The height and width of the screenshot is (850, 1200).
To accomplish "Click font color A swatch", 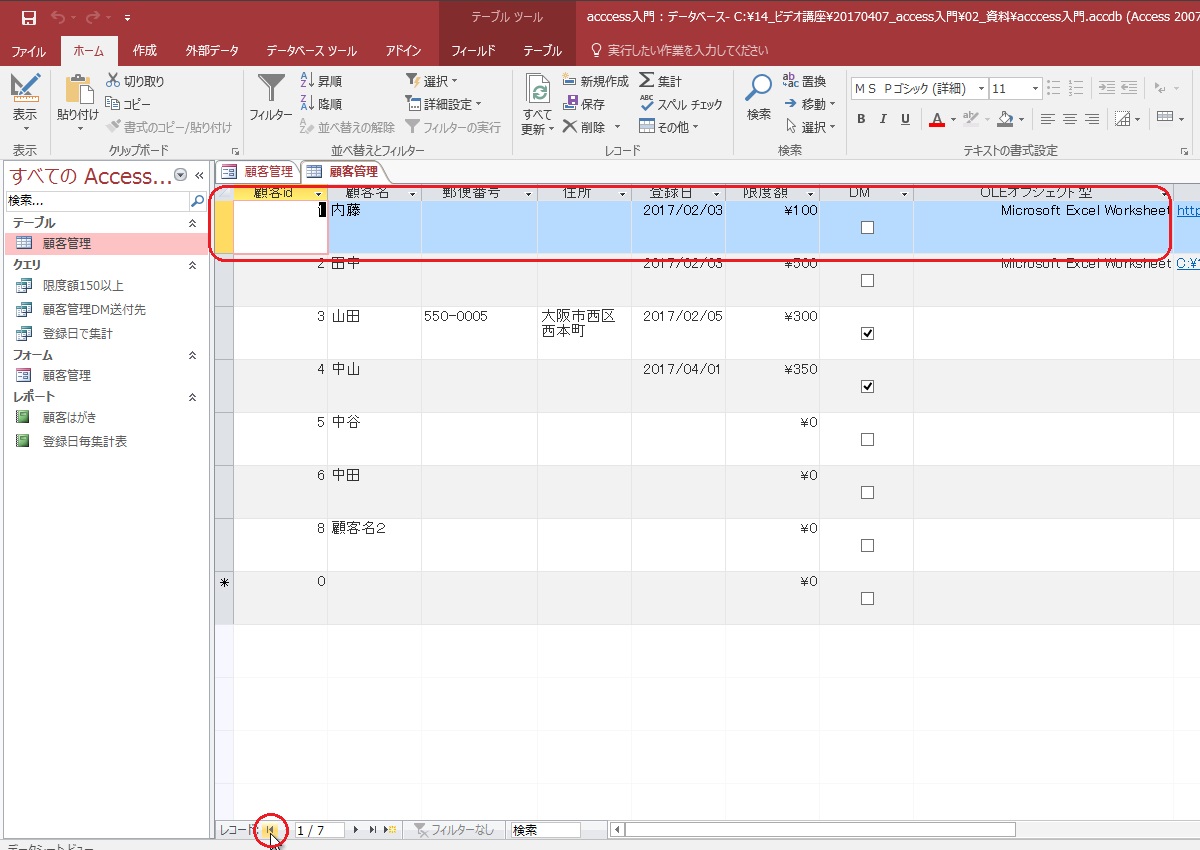I will tap(937, 119).
